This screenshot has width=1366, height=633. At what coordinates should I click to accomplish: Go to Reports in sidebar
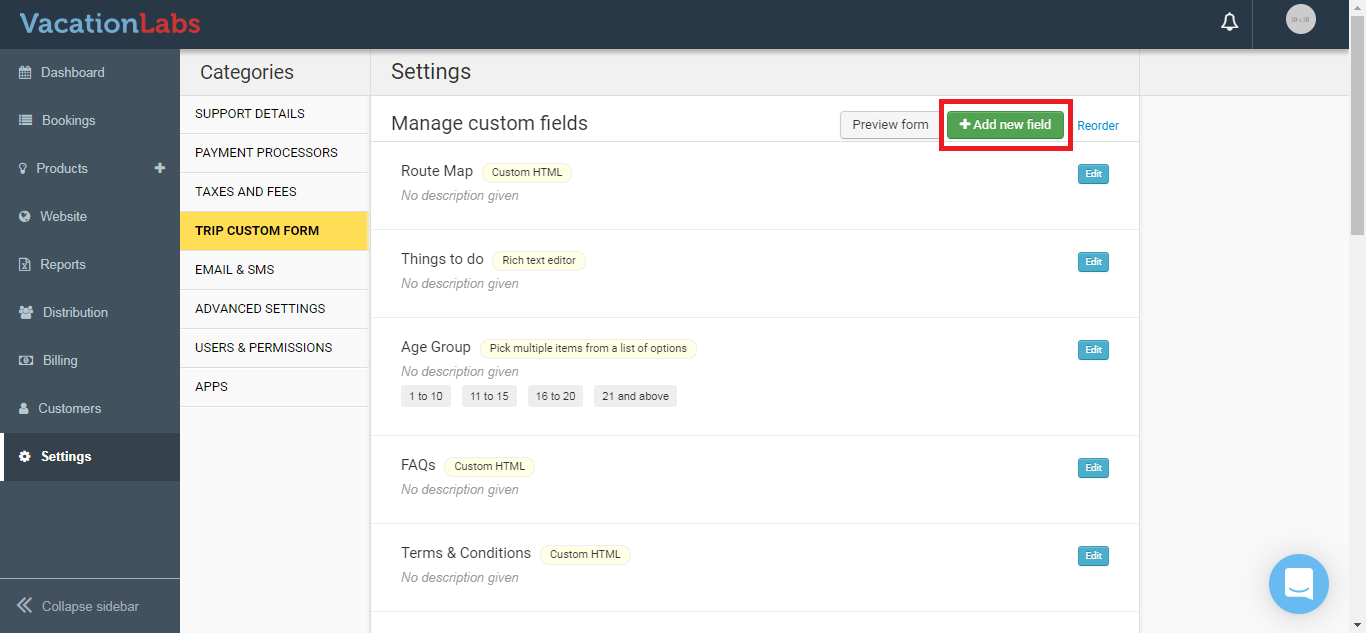tap(62, 265)
